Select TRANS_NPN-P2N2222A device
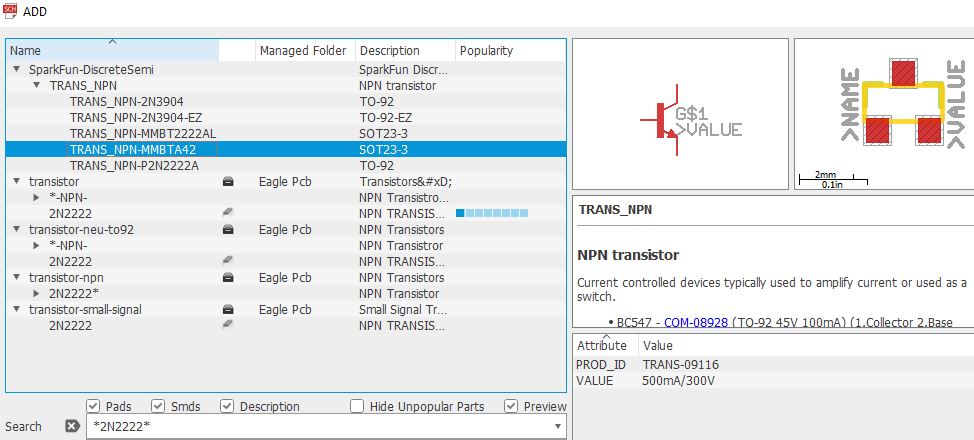 coord(135,165)
